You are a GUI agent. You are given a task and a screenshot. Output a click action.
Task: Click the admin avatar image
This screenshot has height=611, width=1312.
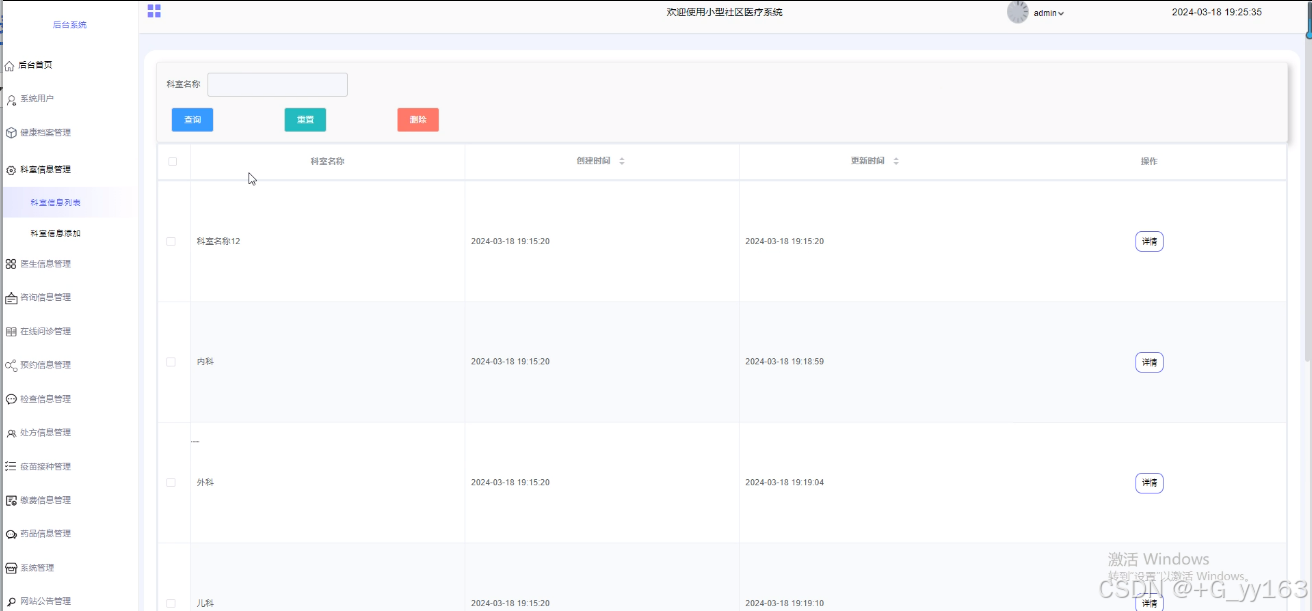1018,12
